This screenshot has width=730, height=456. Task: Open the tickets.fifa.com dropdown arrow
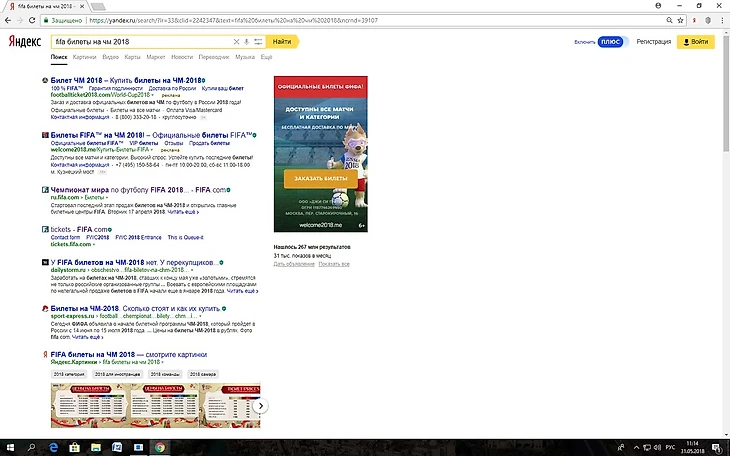(94, 245)
